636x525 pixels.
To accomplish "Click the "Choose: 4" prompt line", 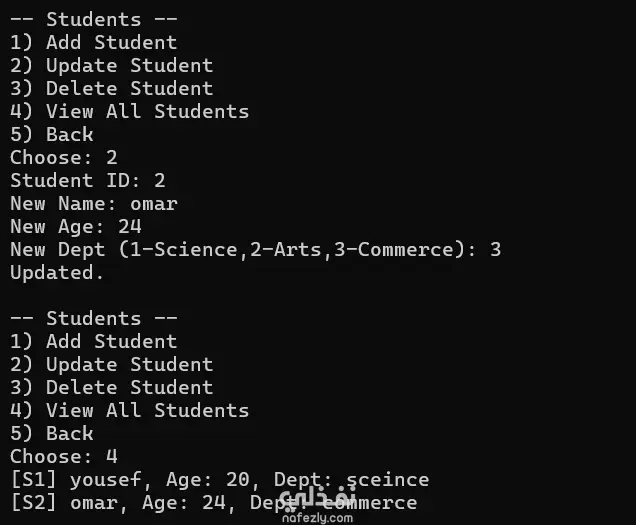I will pyautogui.click(x=64, y=456).
